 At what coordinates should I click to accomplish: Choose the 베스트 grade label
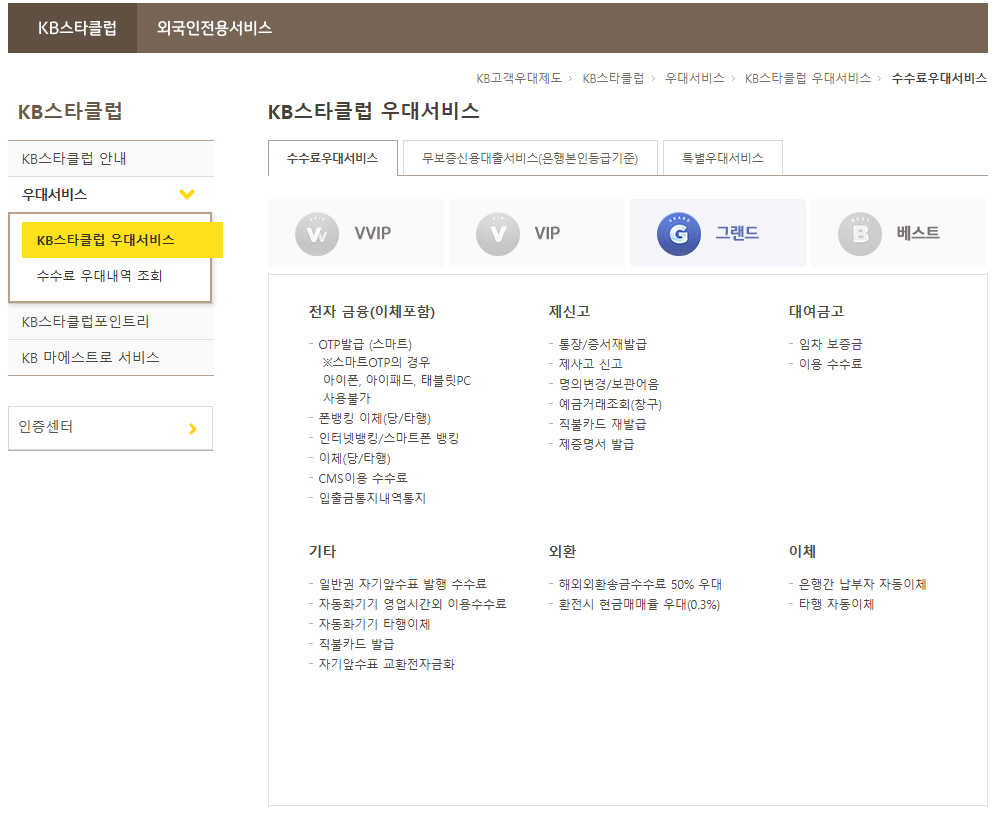coord(918,233)
